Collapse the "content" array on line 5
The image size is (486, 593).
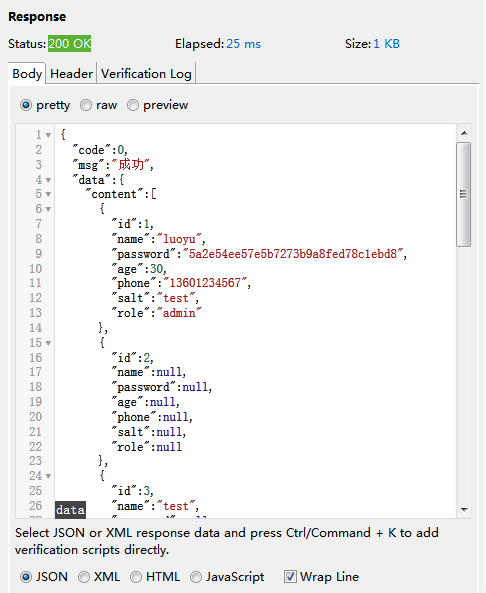[48, 194]
